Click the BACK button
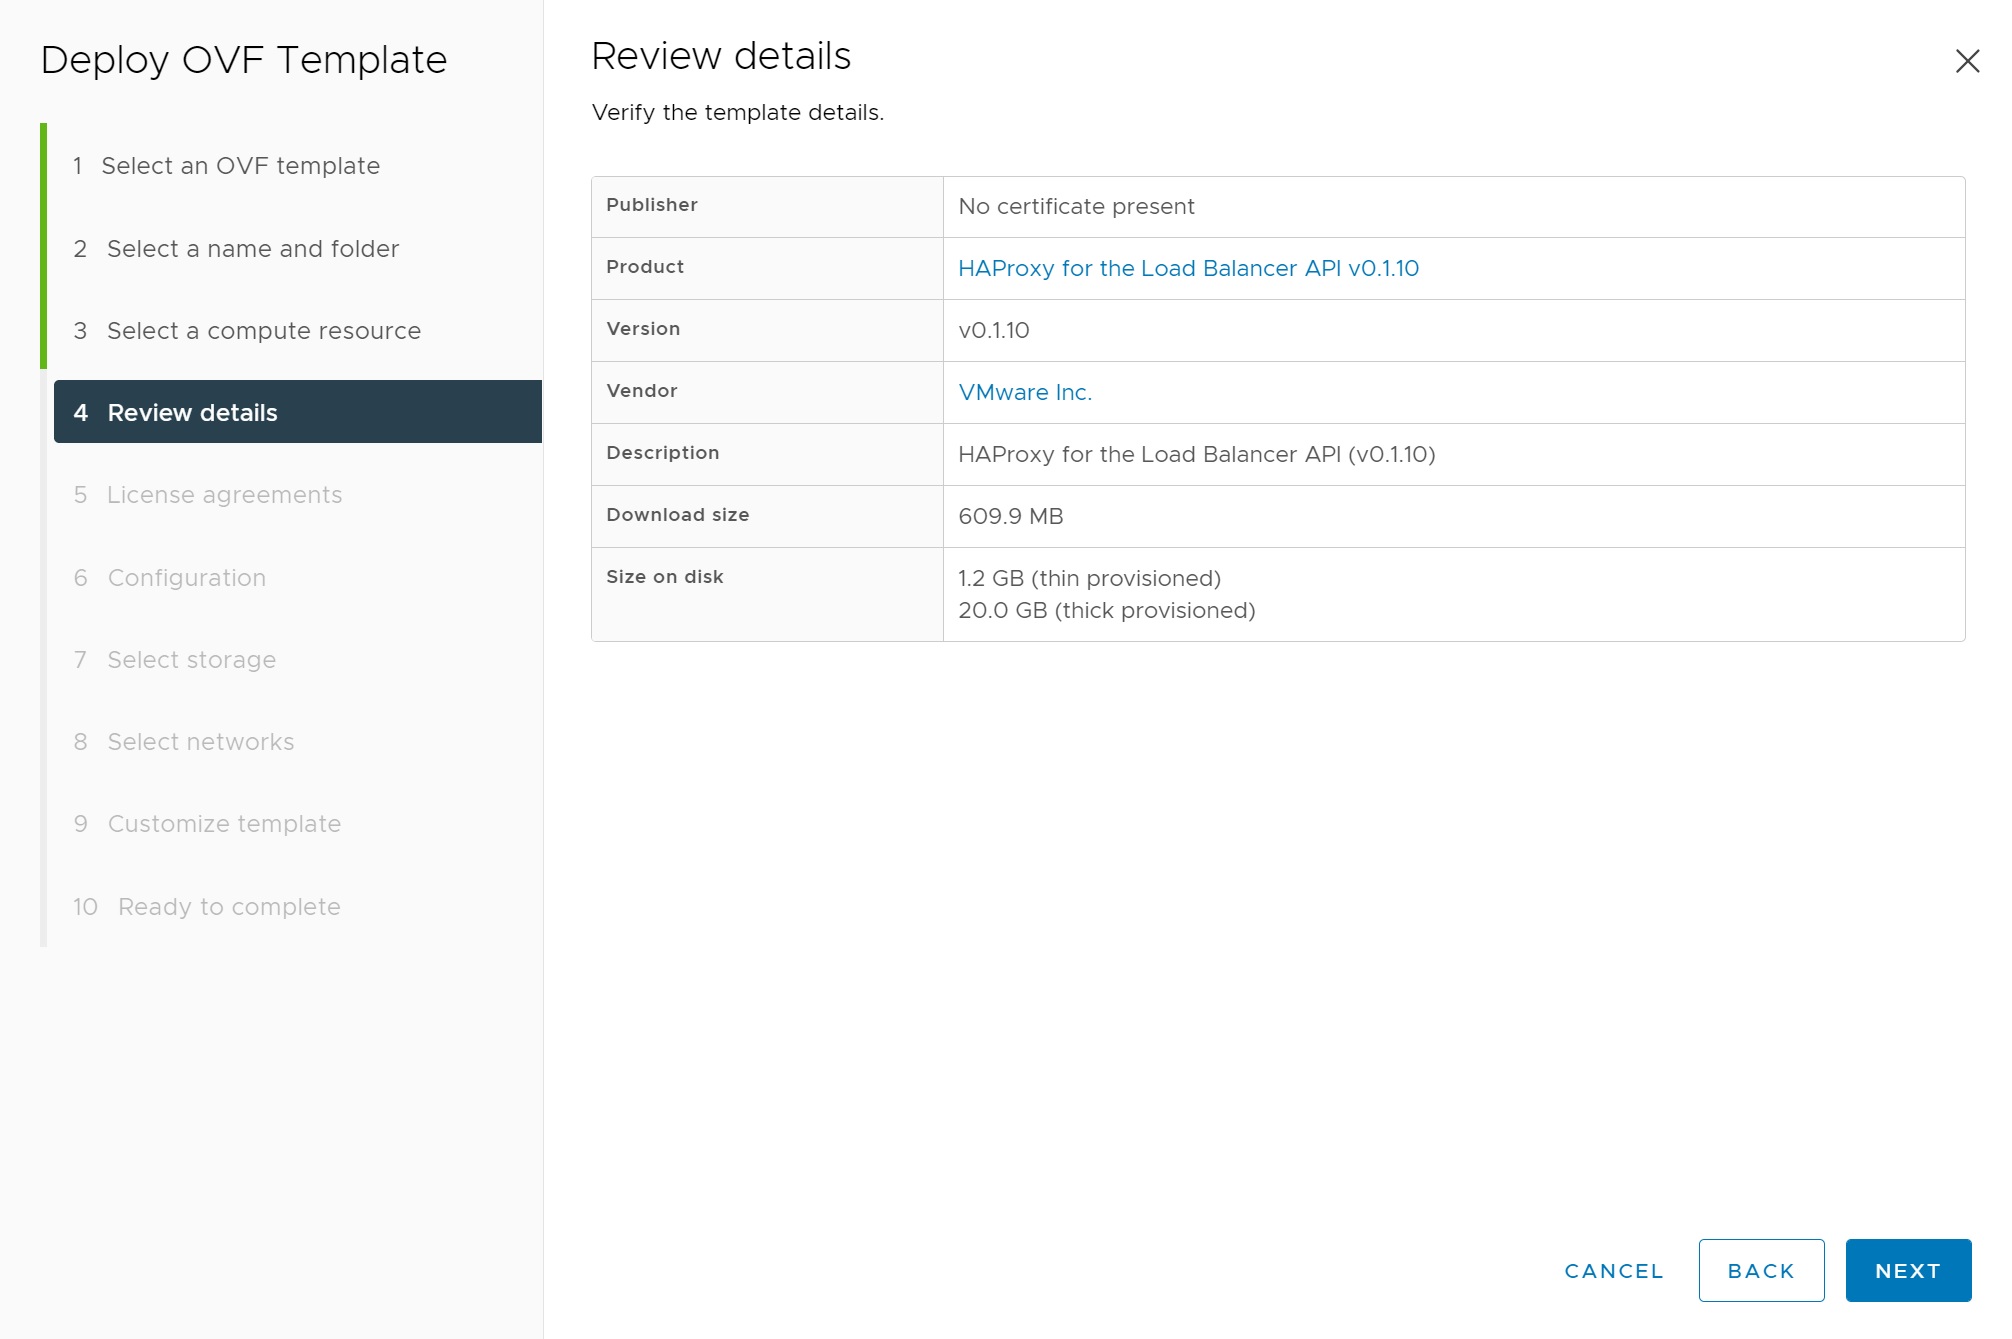Viewport: 2012px width, 1339px height. pyautogui.click(x=1760, y=1270)
